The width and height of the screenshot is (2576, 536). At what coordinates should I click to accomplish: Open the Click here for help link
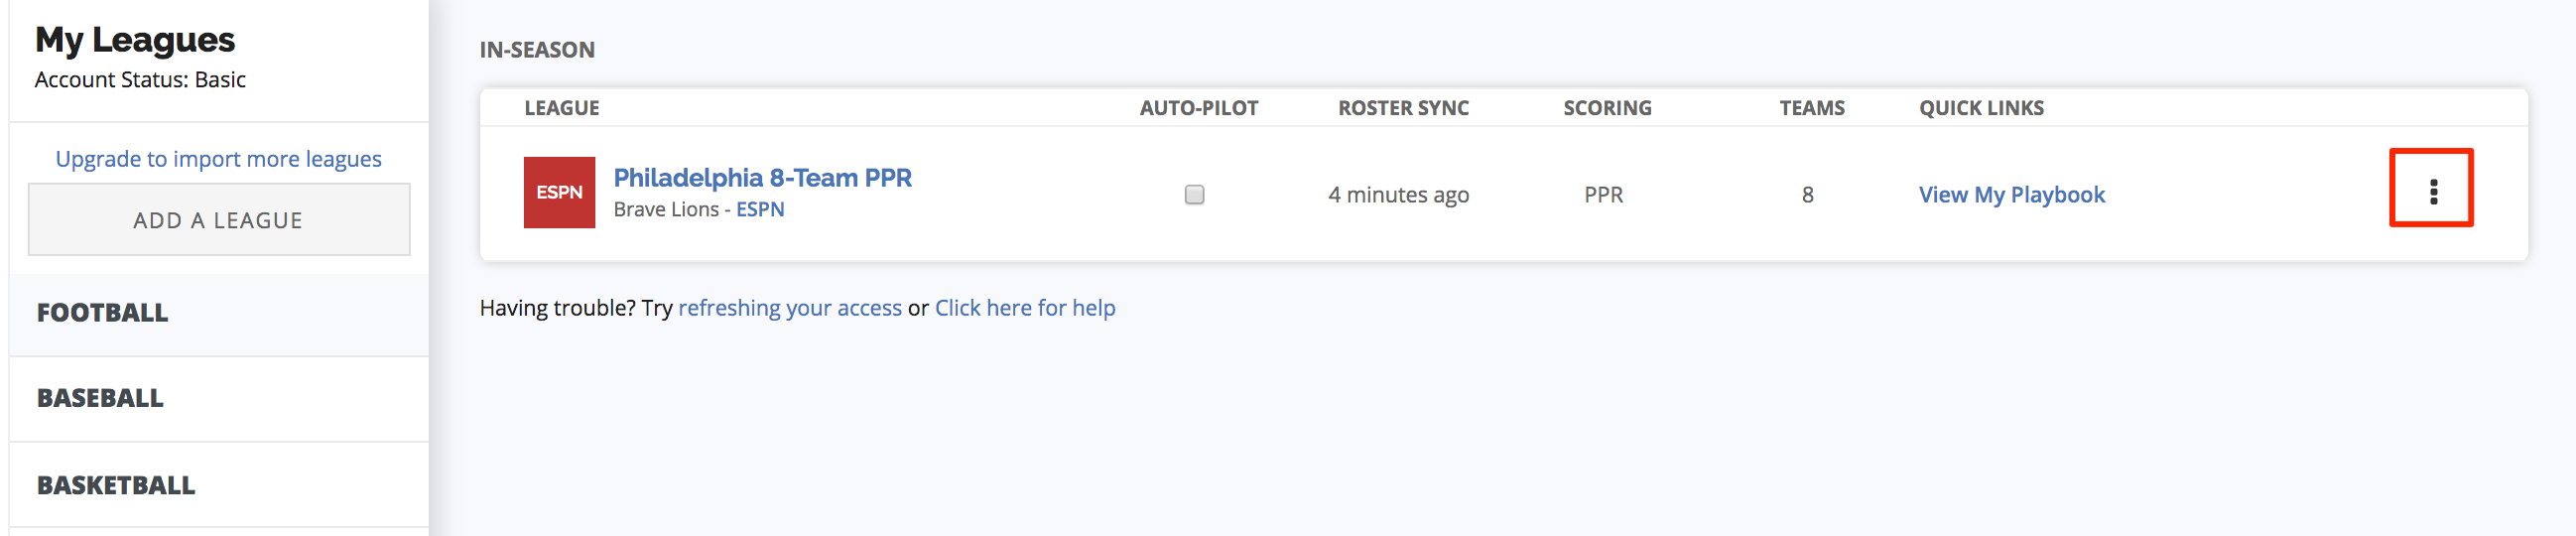[x=1025, y=308]
